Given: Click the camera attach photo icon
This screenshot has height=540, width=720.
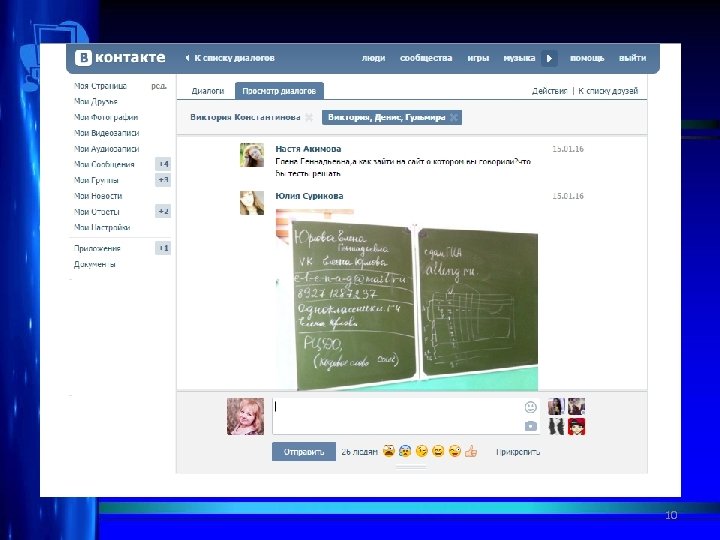Looking at the screenshot, I should (530, 426).
